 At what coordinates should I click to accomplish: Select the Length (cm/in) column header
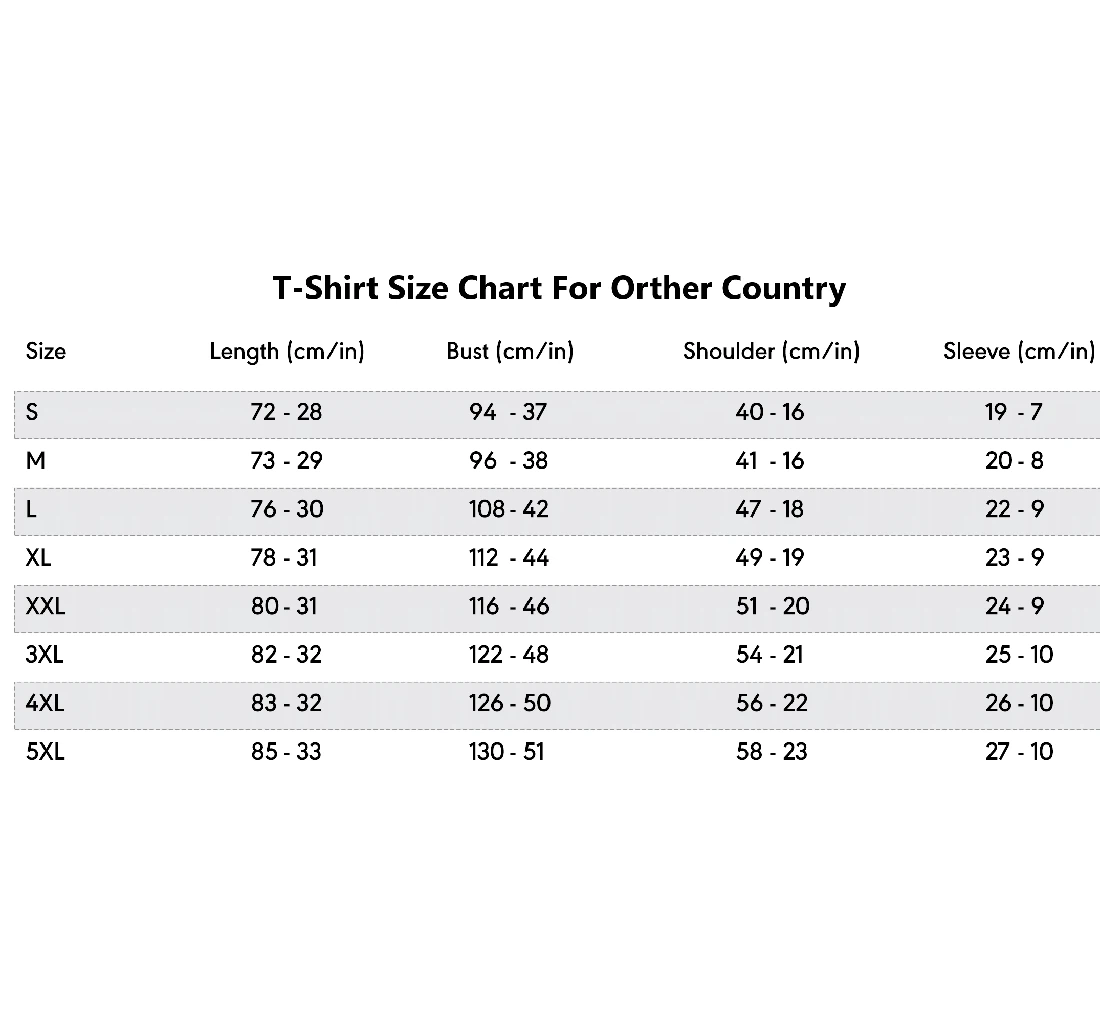tap(287, 351)
